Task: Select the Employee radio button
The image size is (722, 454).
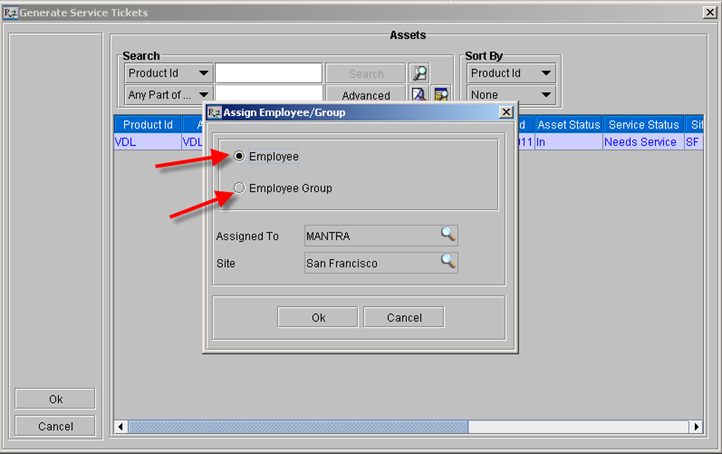Action: coord(239,156)
